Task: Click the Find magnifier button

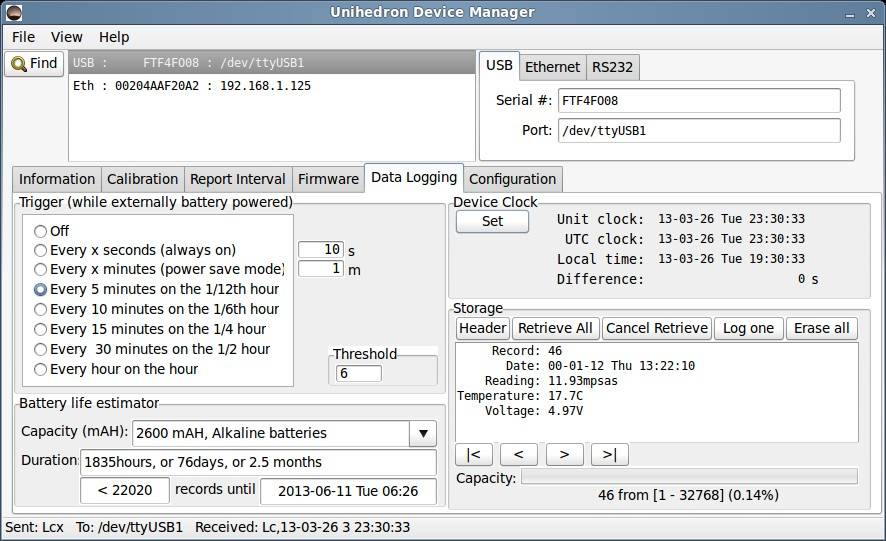Action: click(x=35, y=64)
